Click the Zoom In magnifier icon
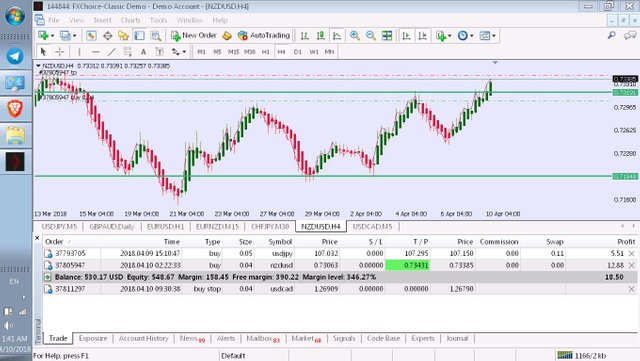The image size is (640, 361). [x=355, y=36]
